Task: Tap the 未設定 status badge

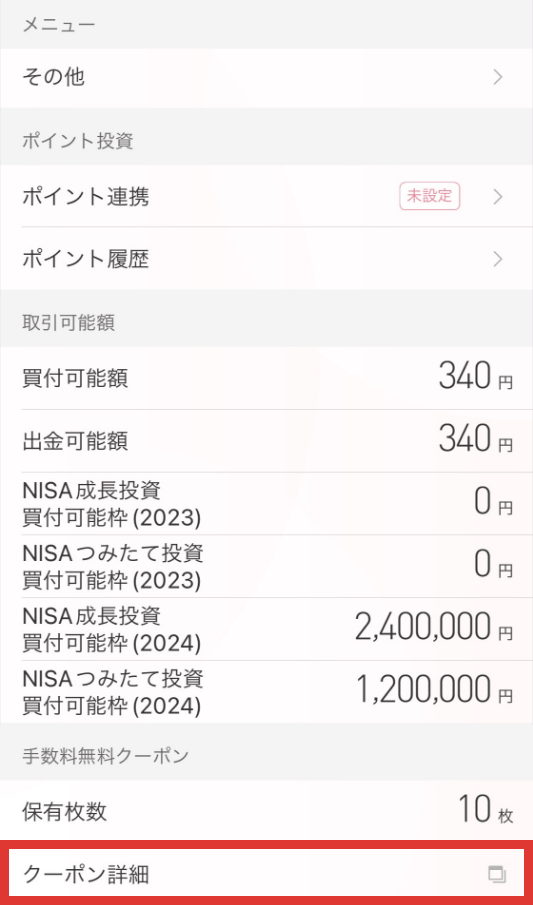Action: (x=430, y=196)
